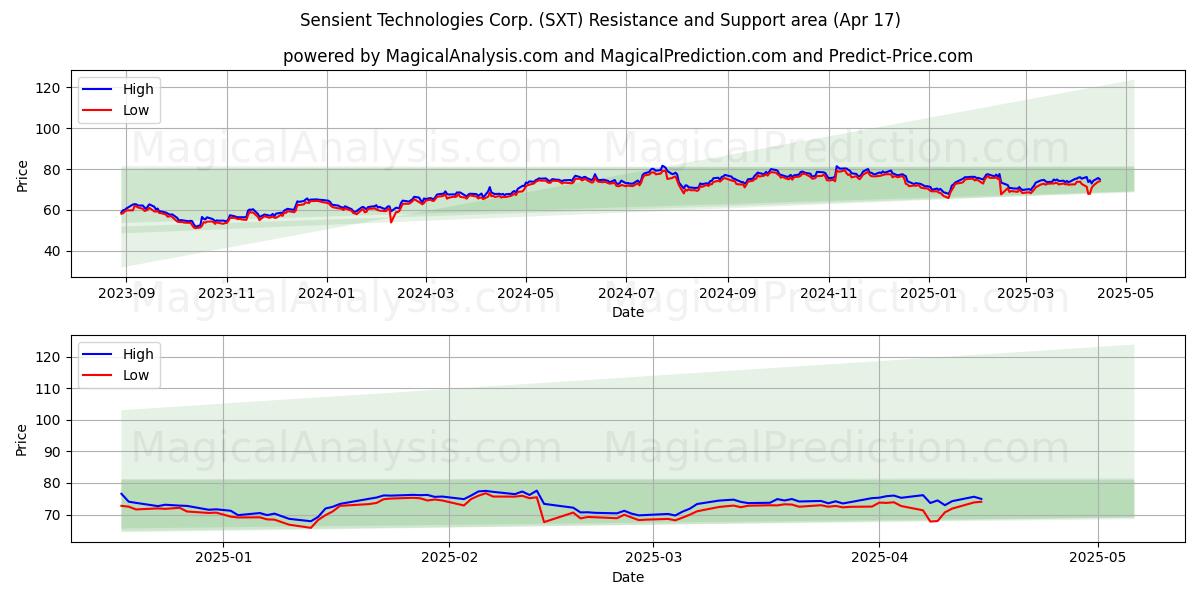Click the top chart 'Date' axis label
This screenshot has width=1200, height=600.
[628, 312]
